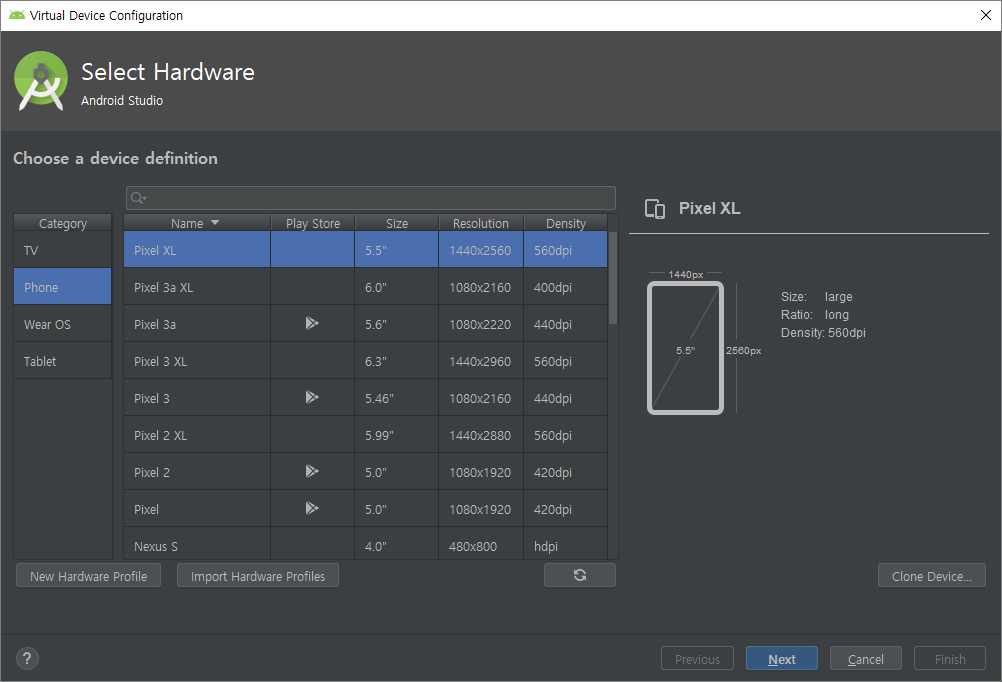Screen dimensions: 1002x682
Task: Click the 6.0" size cell
Action: (x=396, y=287)
